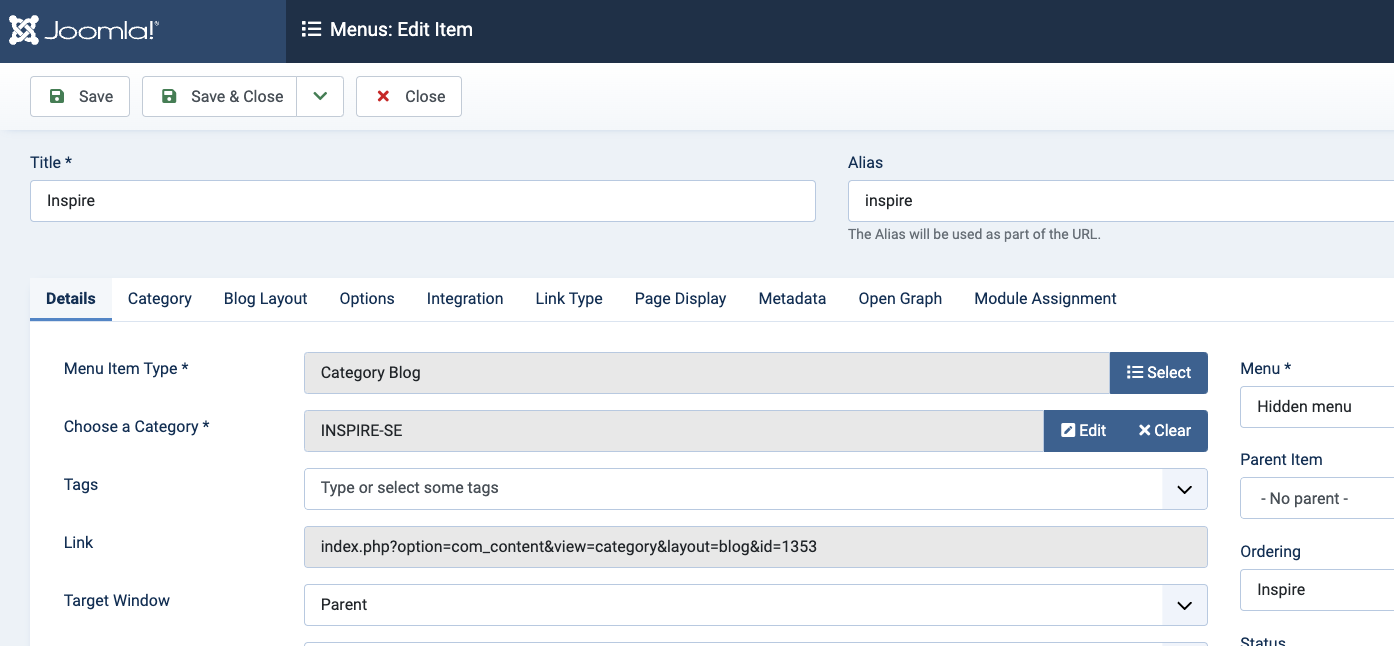Open the Parent Item dropdown

click(1316, 499)
